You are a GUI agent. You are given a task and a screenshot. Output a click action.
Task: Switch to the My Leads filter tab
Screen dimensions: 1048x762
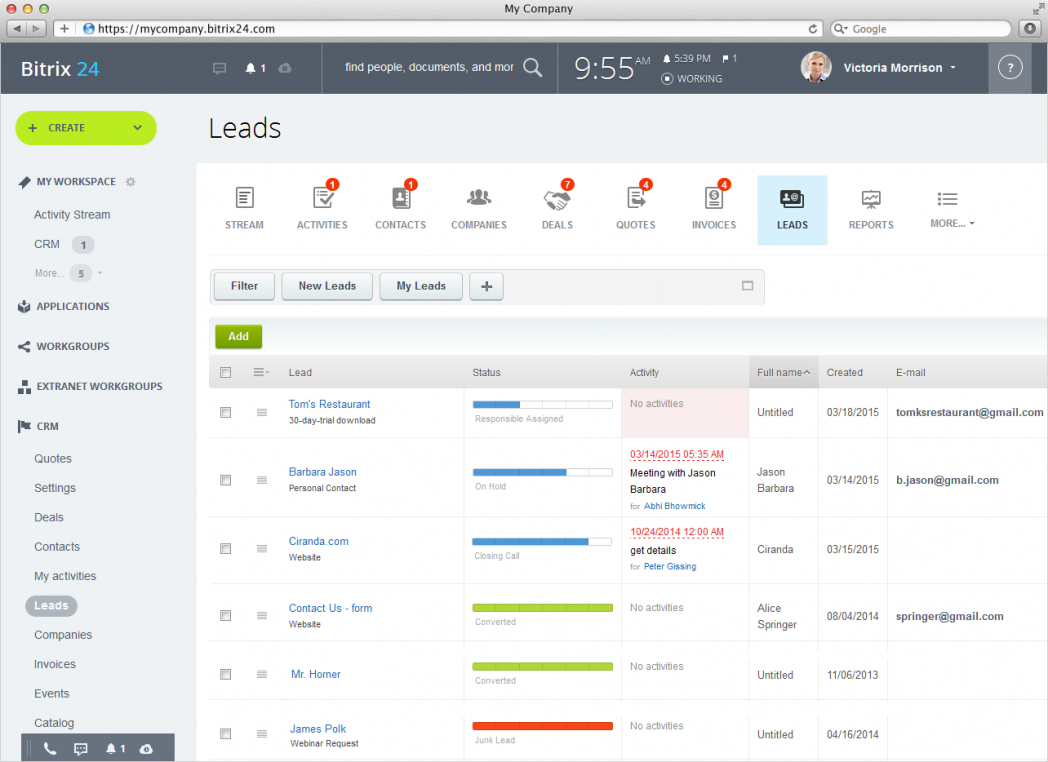click(x=421, y=286)
